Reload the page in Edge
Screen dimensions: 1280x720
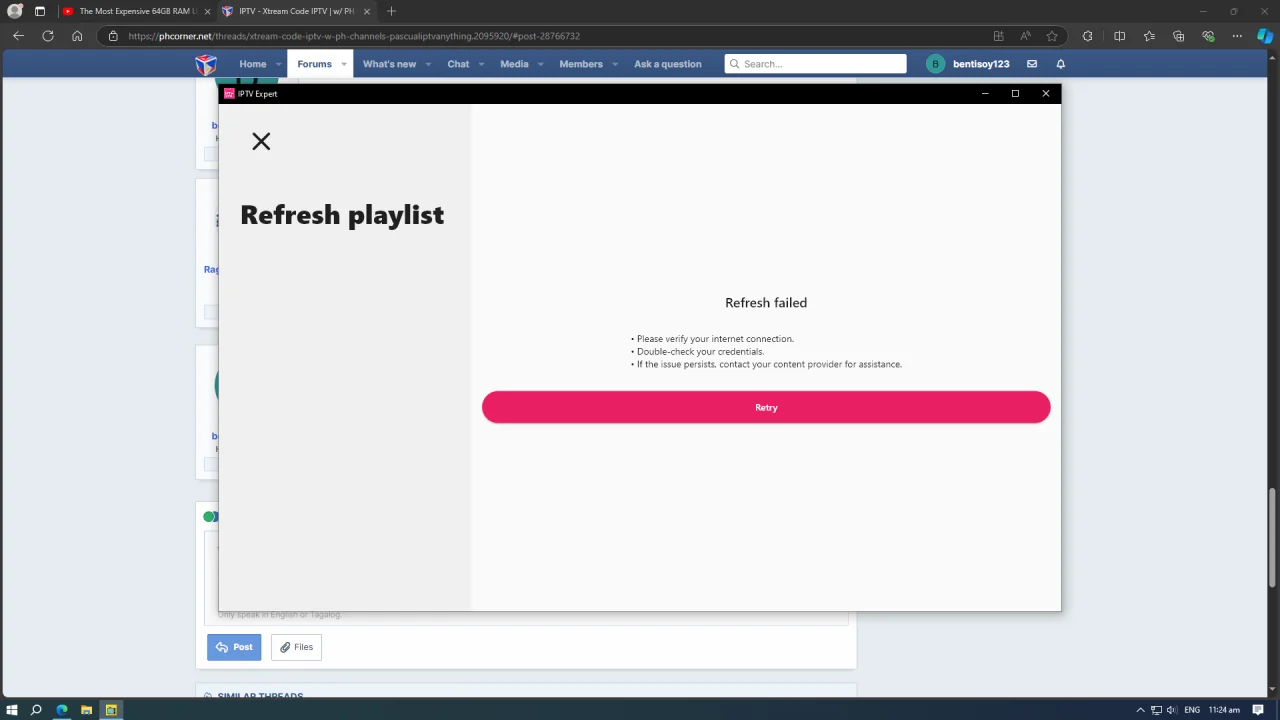click(x=47, y=36)
